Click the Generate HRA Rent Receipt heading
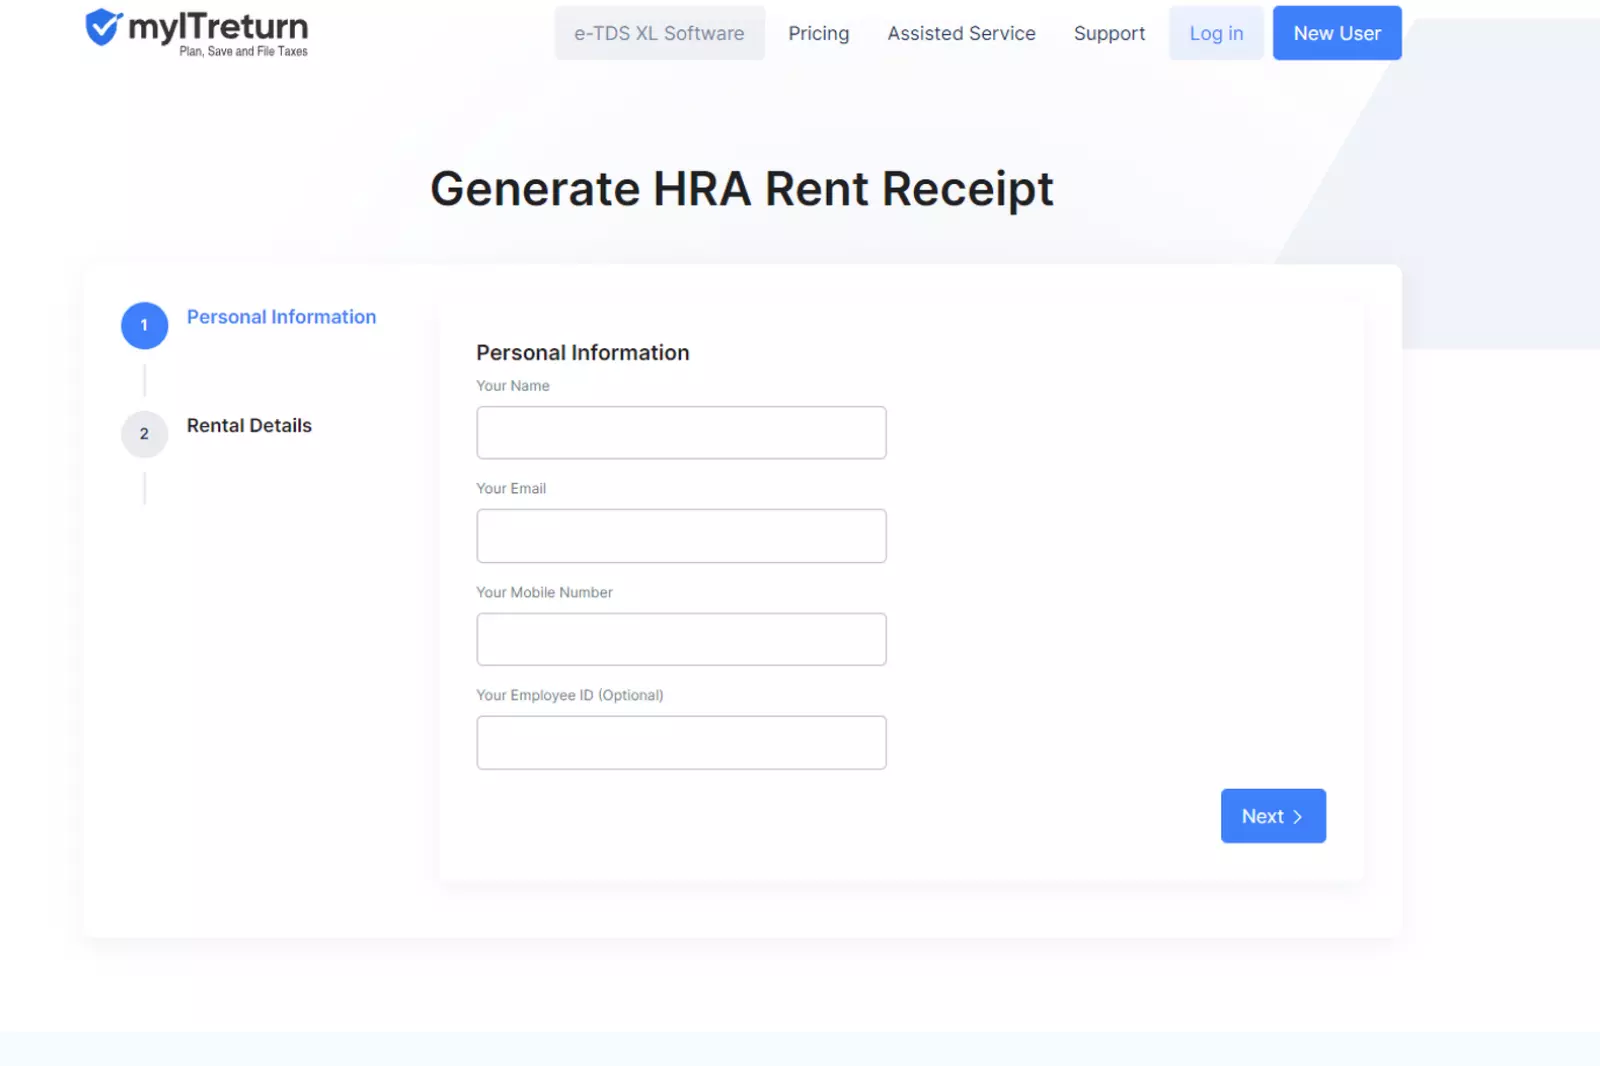Viewport: 1600px width, 1066px height. tap(742, 189)
